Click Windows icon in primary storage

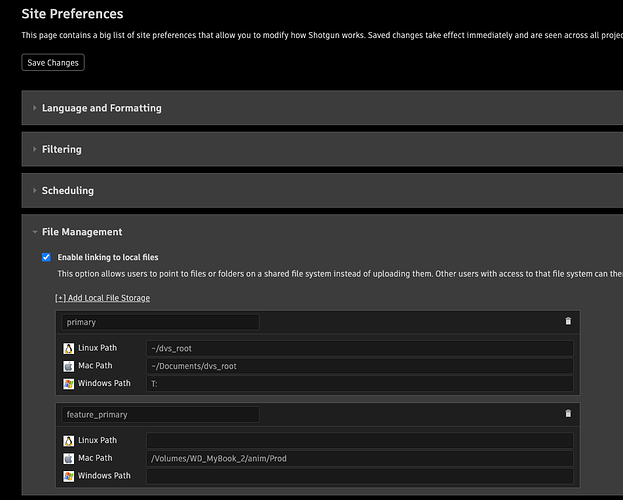pos(69,384)
